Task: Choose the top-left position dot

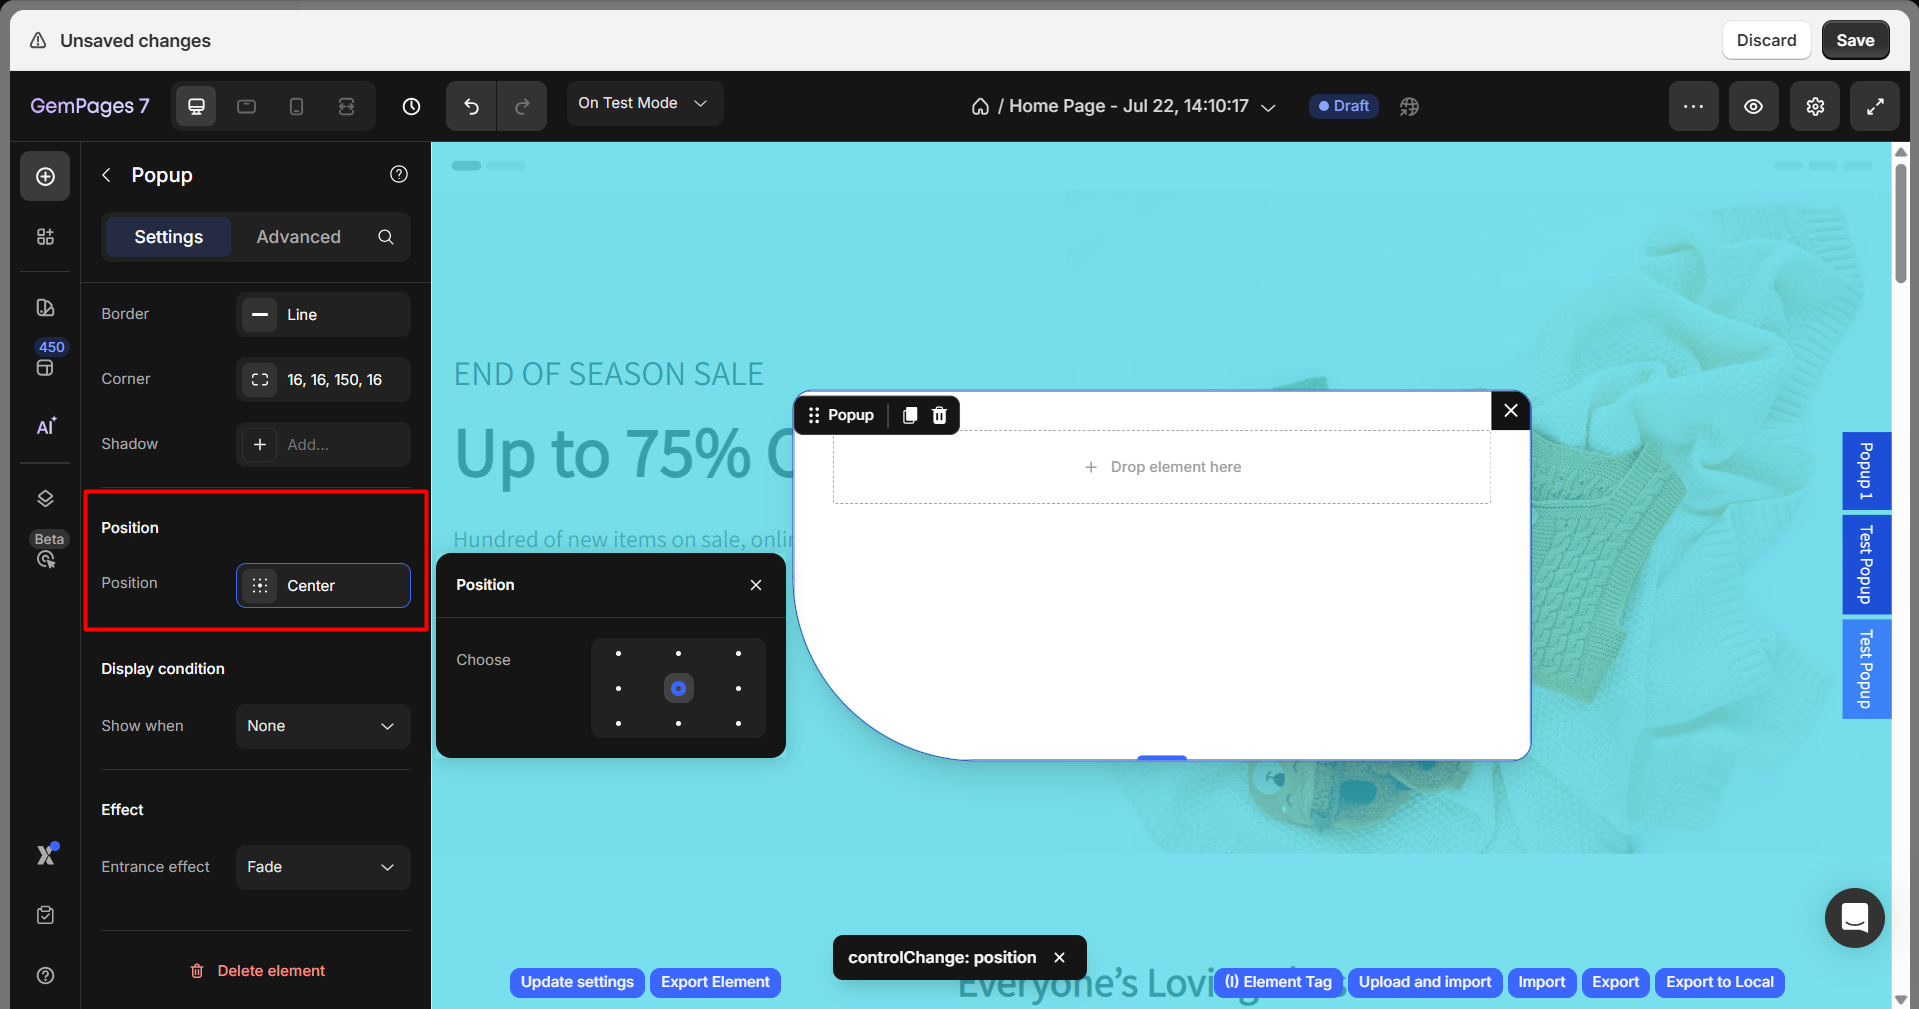Action: [x=618, y=653]
